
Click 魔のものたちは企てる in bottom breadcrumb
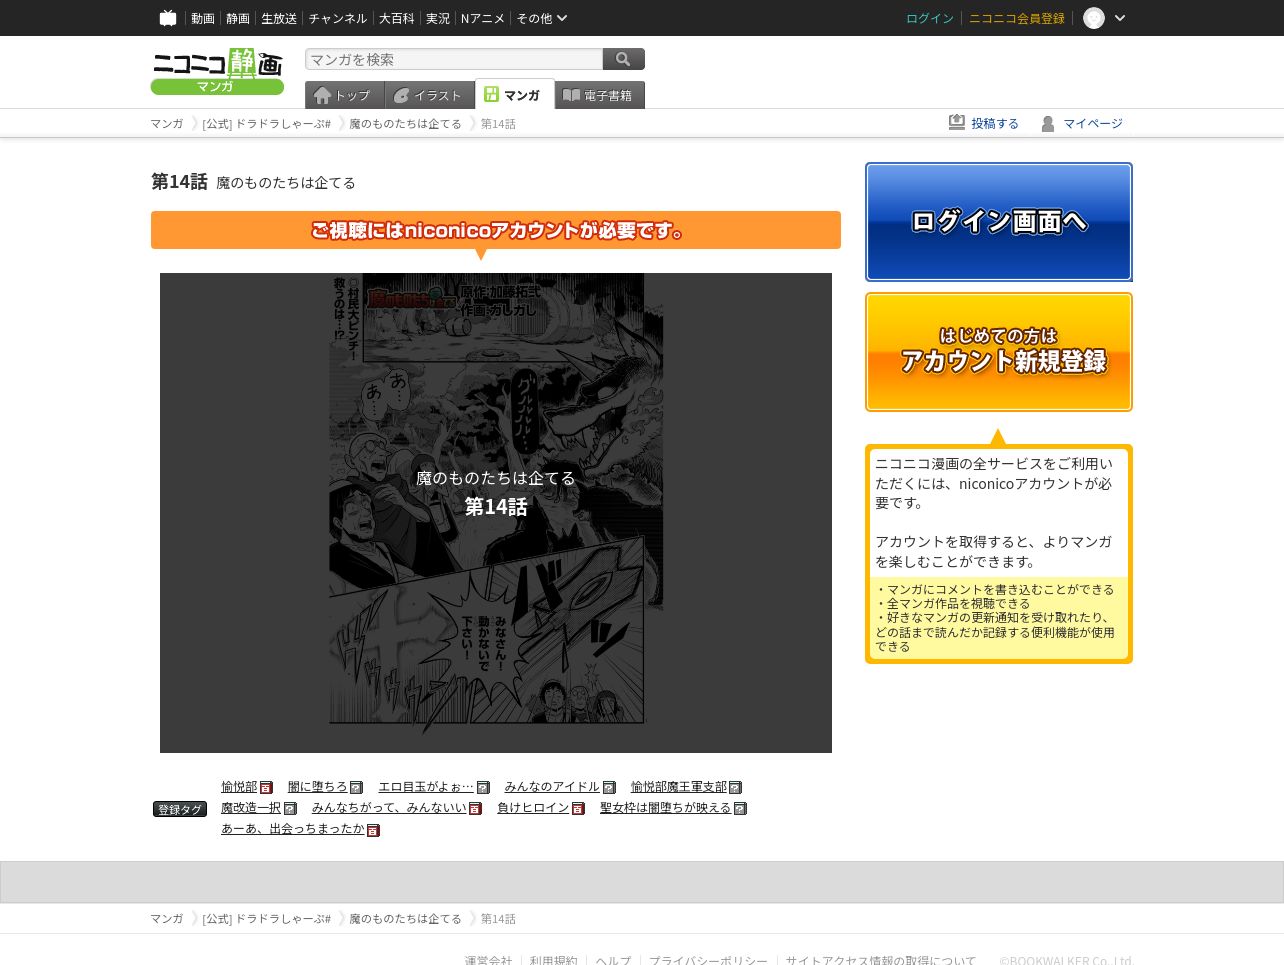point(405,918)
